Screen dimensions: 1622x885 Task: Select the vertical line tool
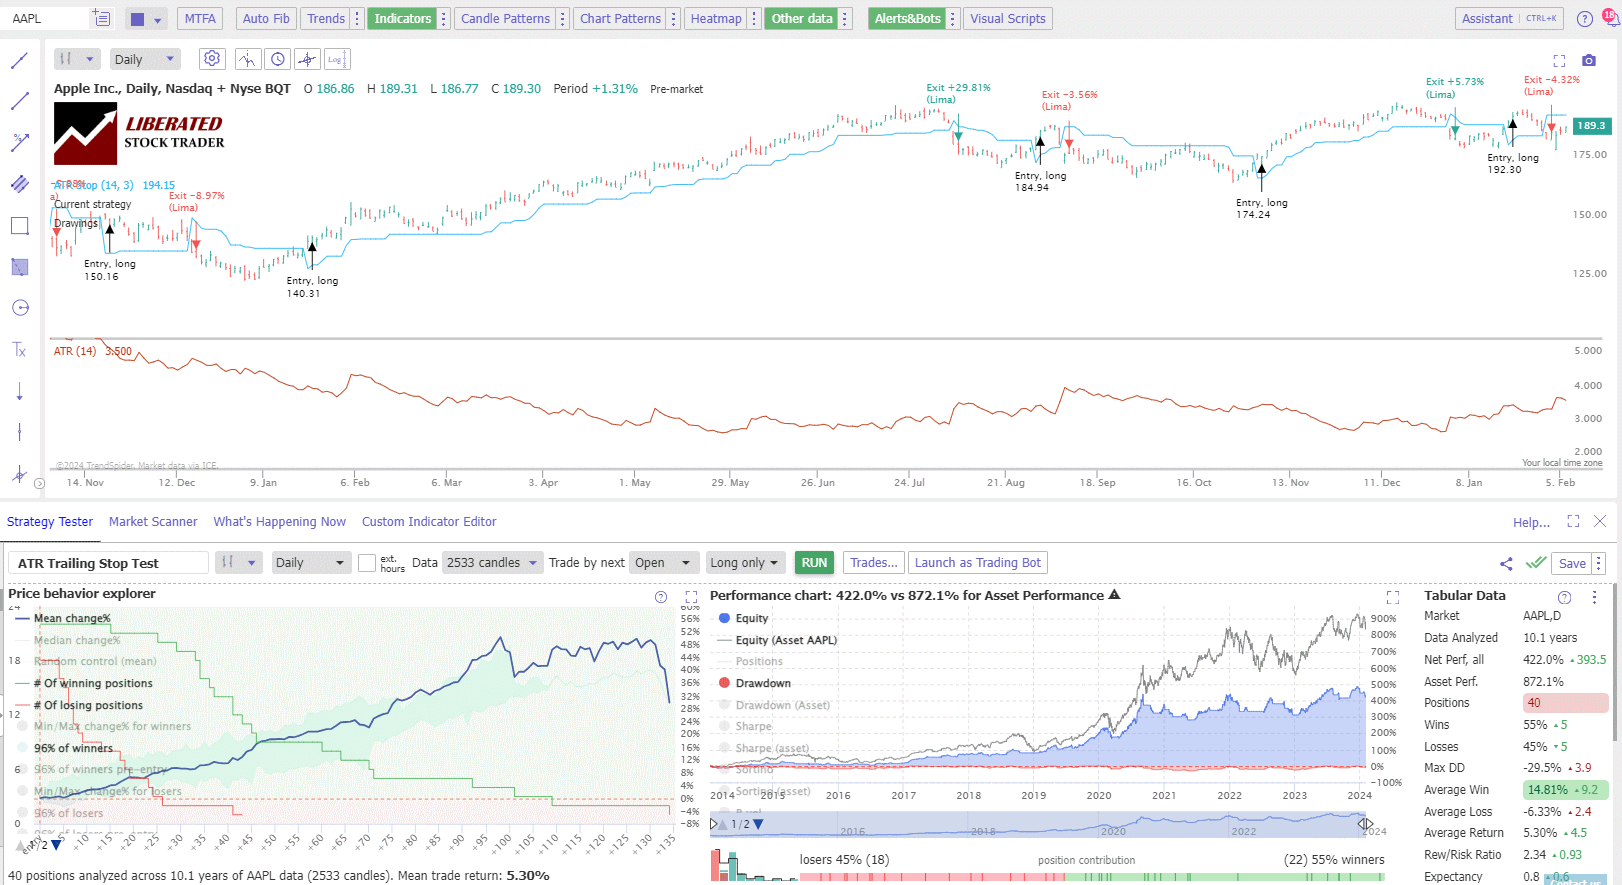coord(19,432)
